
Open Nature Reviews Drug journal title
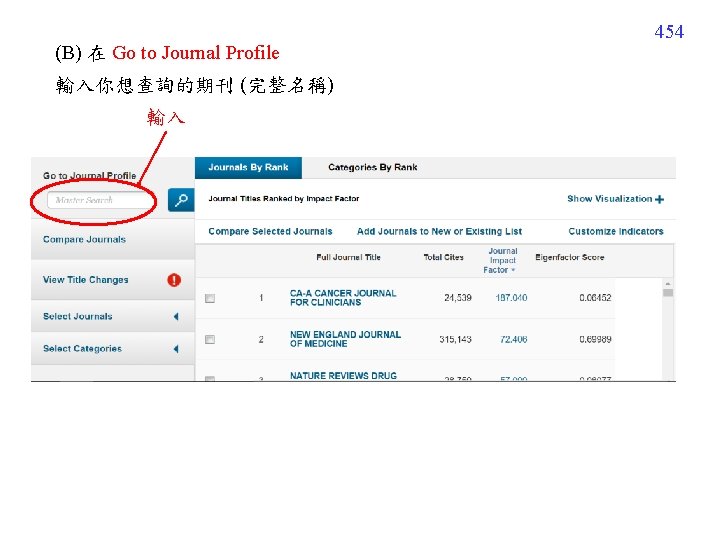click(343, 376)
